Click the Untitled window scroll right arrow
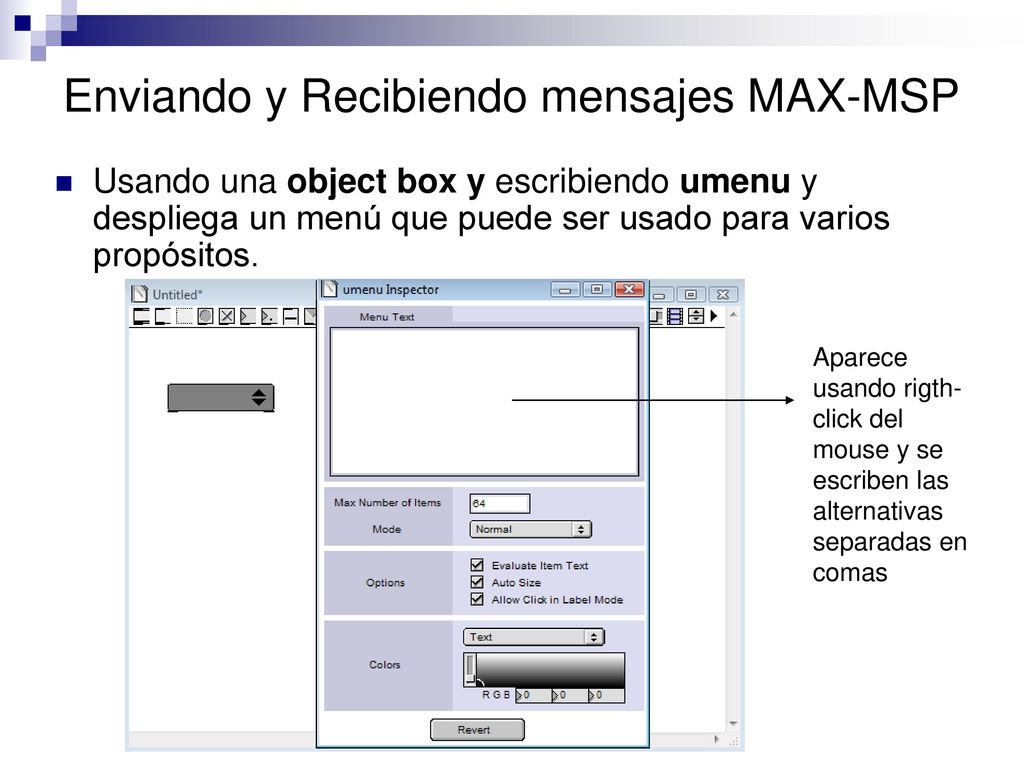The width and height of the screenshot is (1024, 768). click(716, 739)
